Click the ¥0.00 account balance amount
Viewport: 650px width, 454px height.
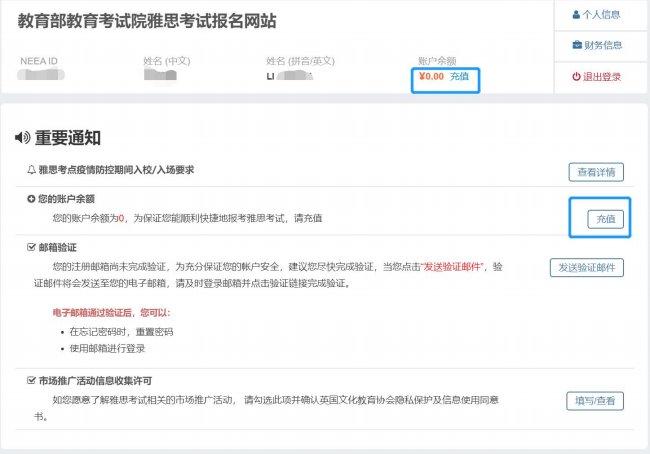431,76
